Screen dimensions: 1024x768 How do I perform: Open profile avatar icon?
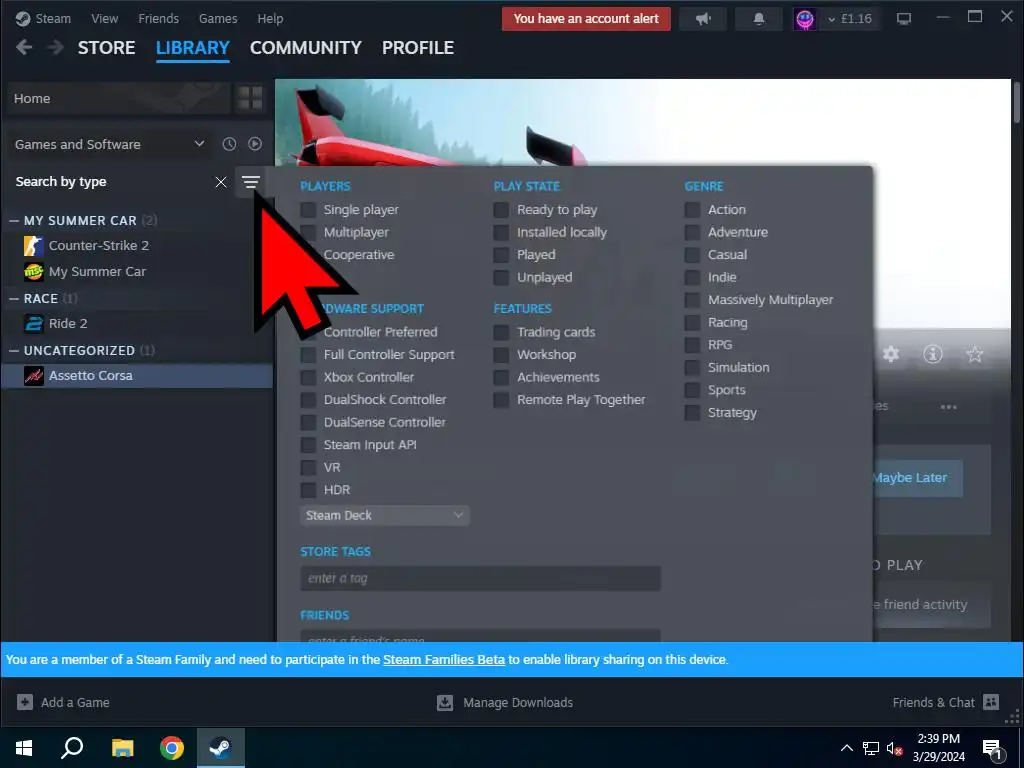click(x=805, y=19)
